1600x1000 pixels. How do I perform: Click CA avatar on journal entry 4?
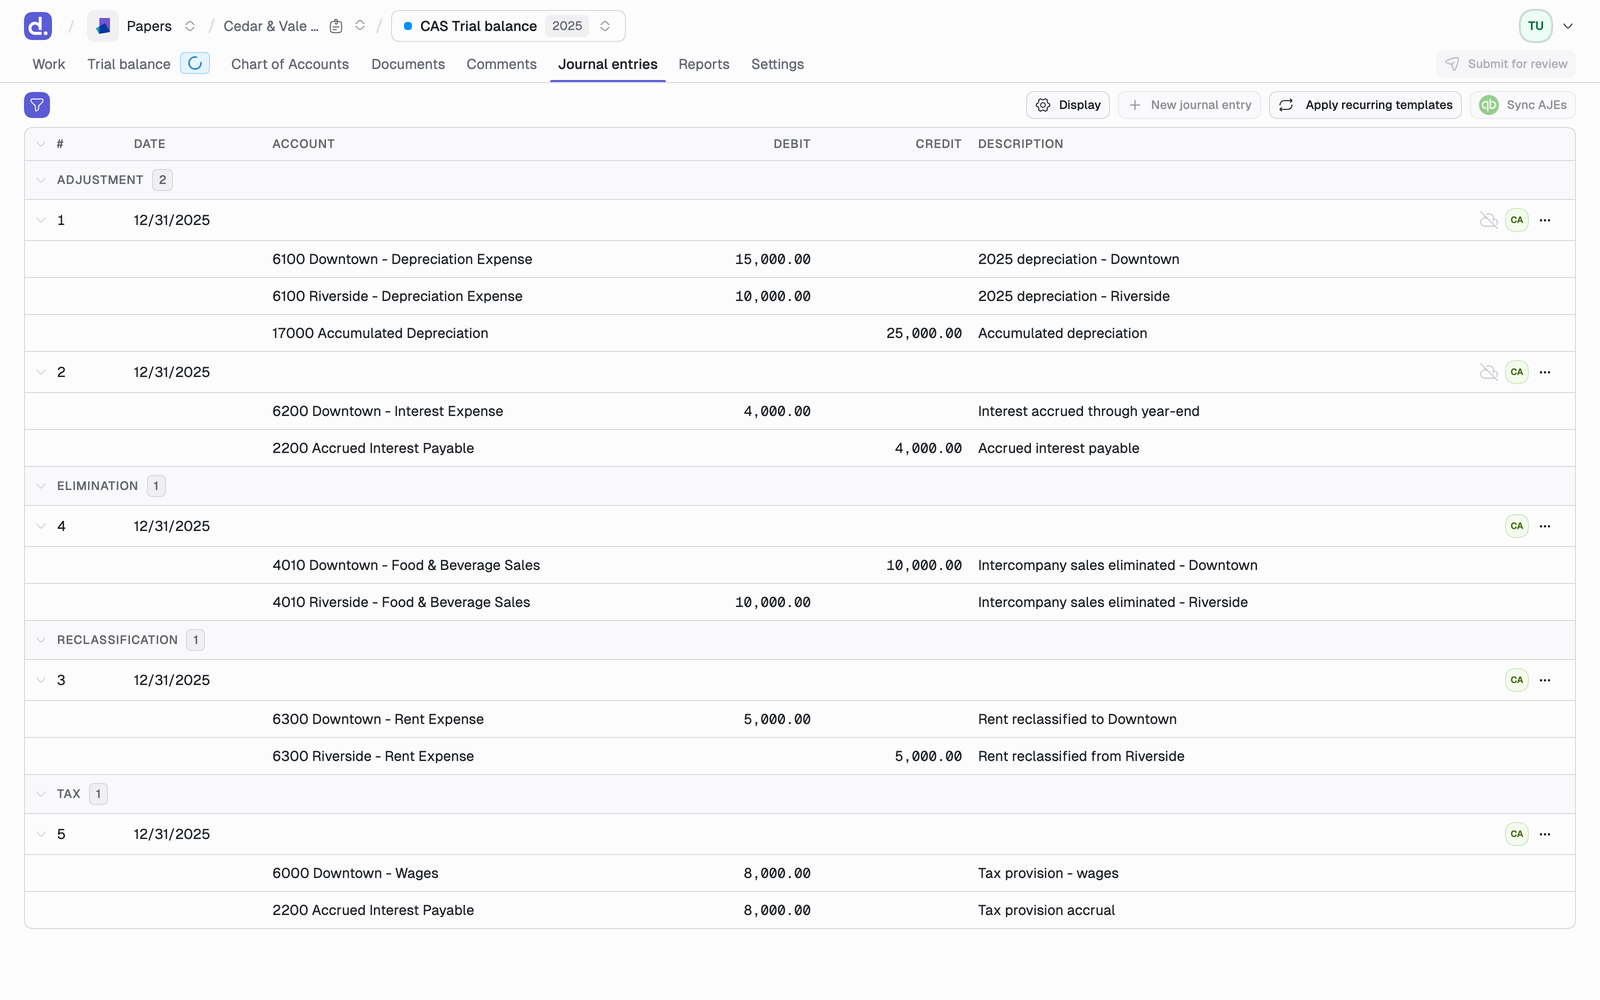point(1517,526)
